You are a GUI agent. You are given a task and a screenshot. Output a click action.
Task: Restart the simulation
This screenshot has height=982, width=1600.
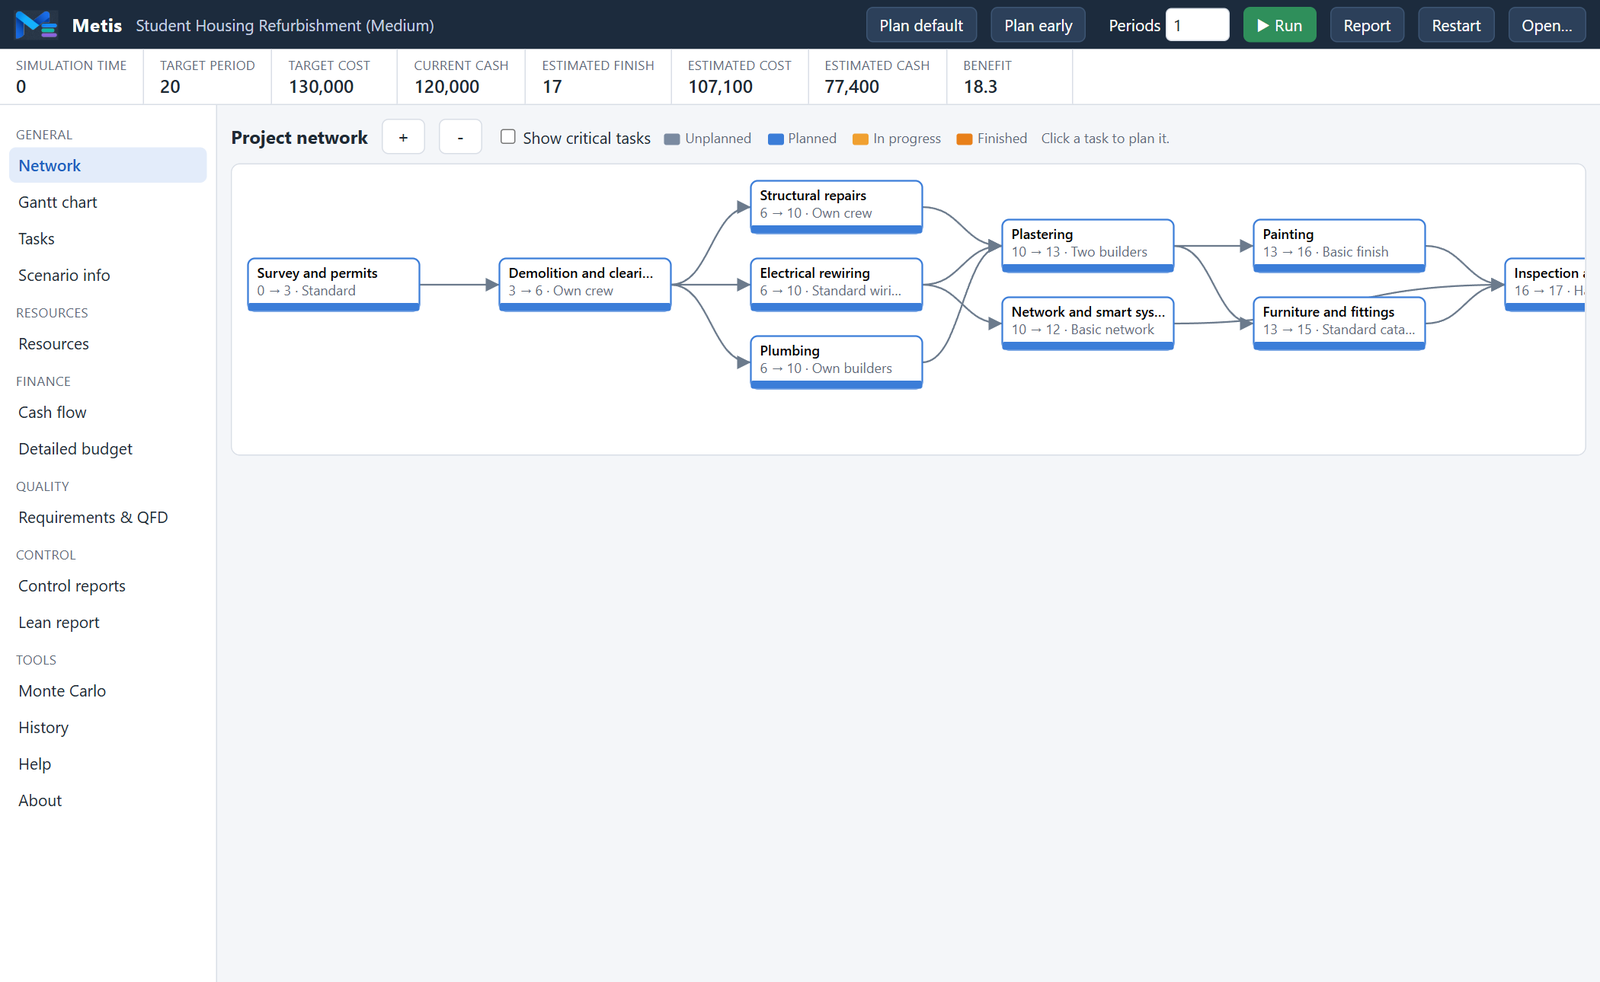pyautogui.click(x=1456, y=25)
